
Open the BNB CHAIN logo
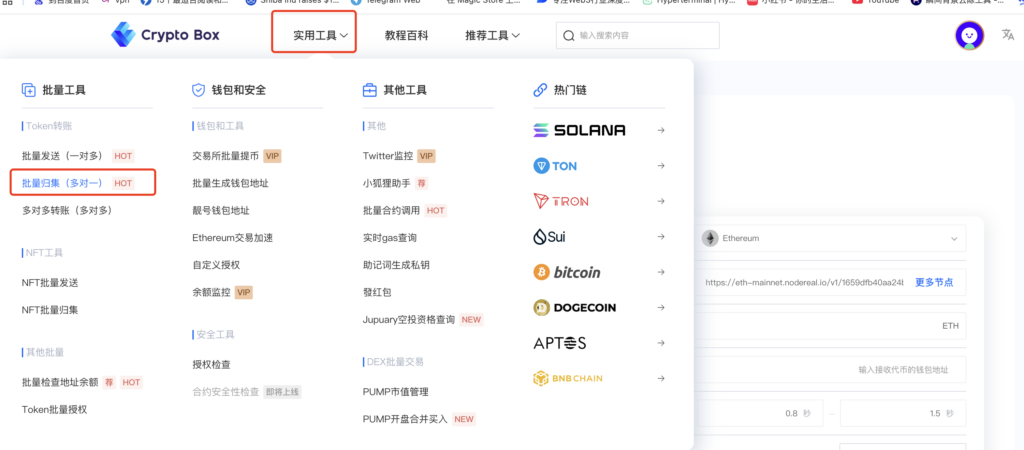[568, 378]
